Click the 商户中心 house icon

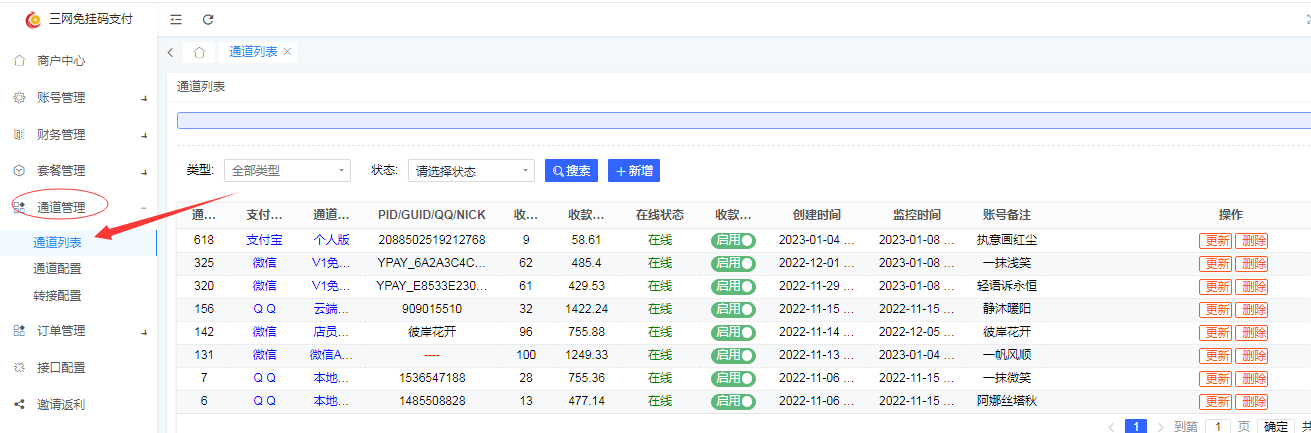tap(19, 60)
